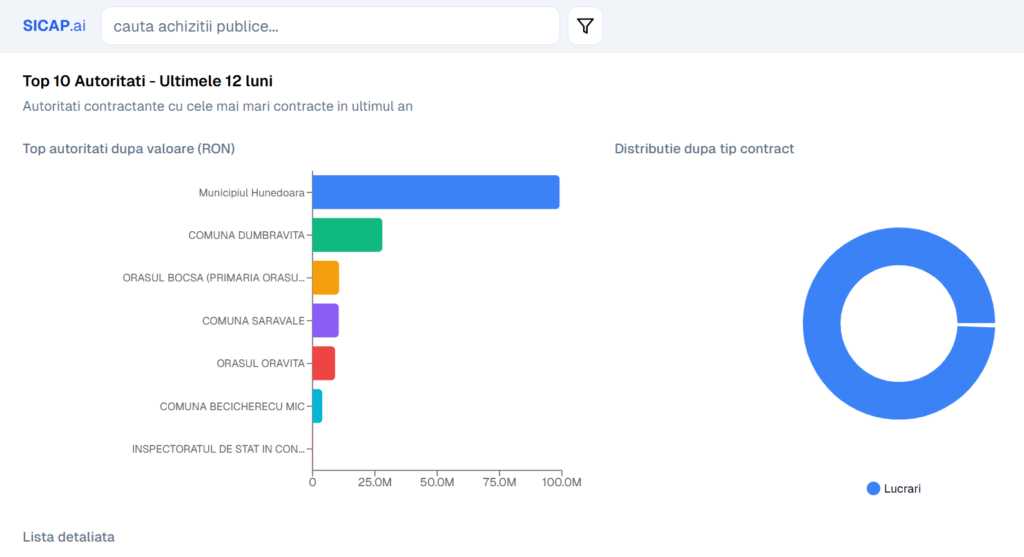Click the INSPECTORATUL DE STAT axis label

[218, 449]
